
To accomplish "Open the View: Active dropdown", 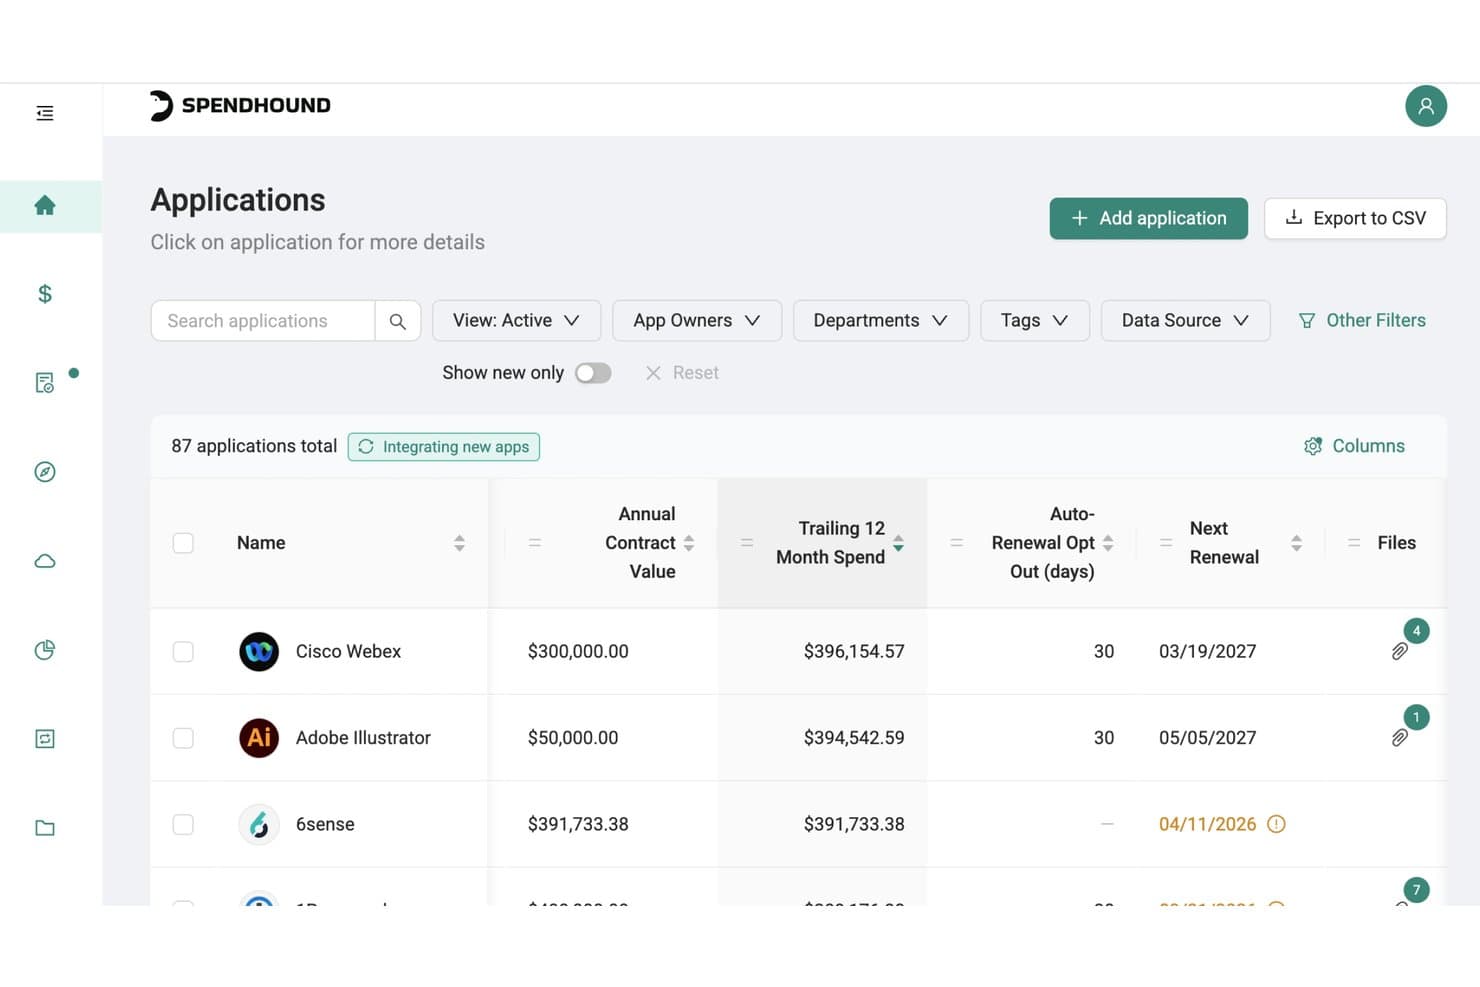I will tap(516, 321).
